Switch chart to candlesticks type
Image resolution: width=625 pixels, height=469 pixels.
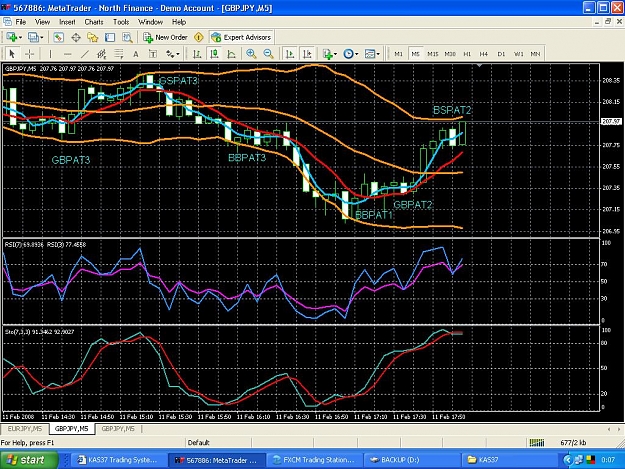(x=214, y=54)
